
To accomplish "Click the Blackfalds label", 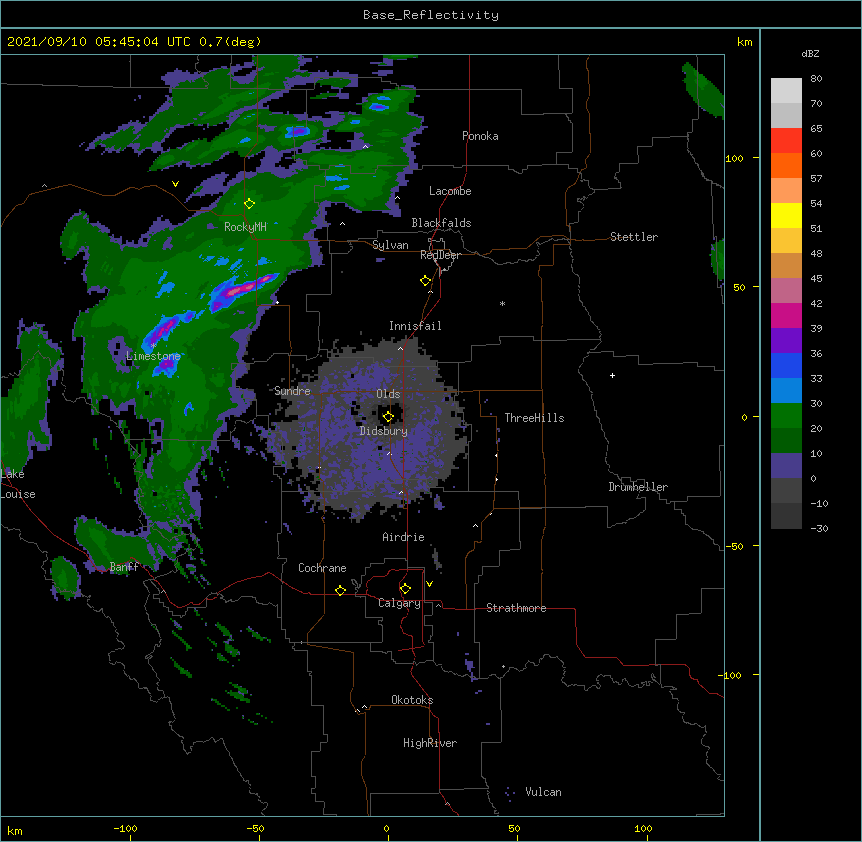I will 441,223.
